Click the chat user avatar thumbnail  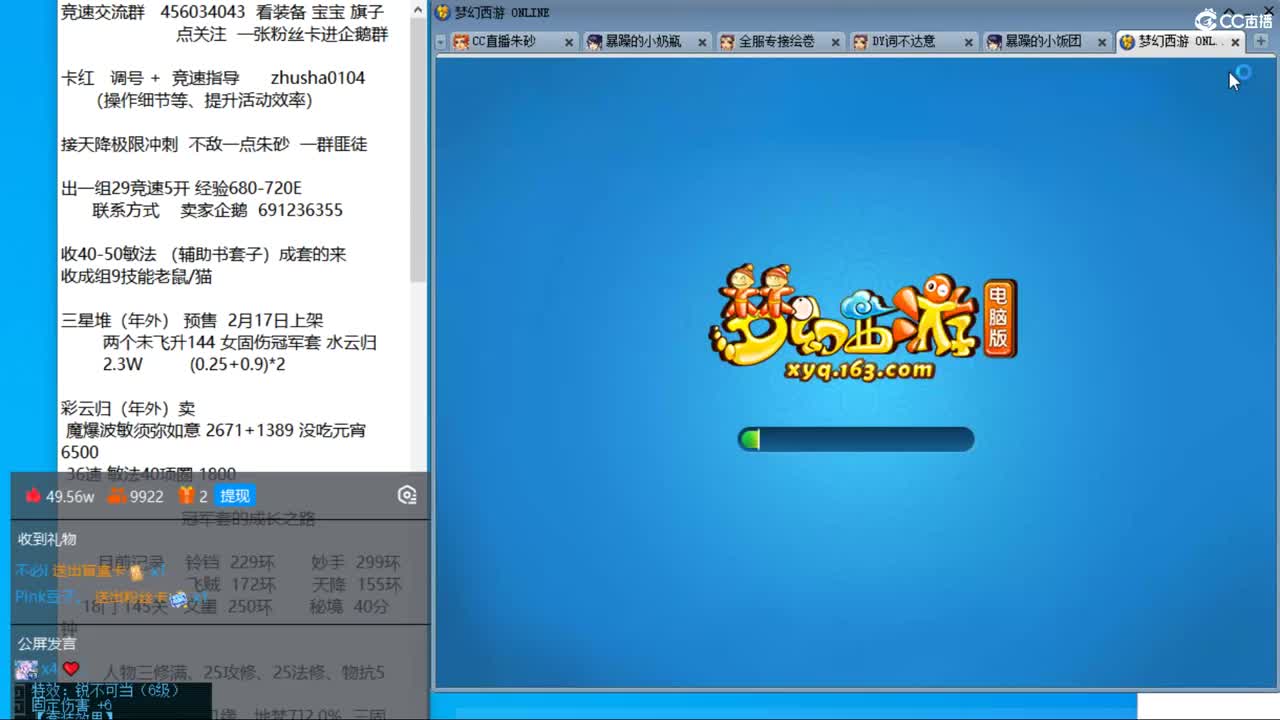(x=26, y=669)
